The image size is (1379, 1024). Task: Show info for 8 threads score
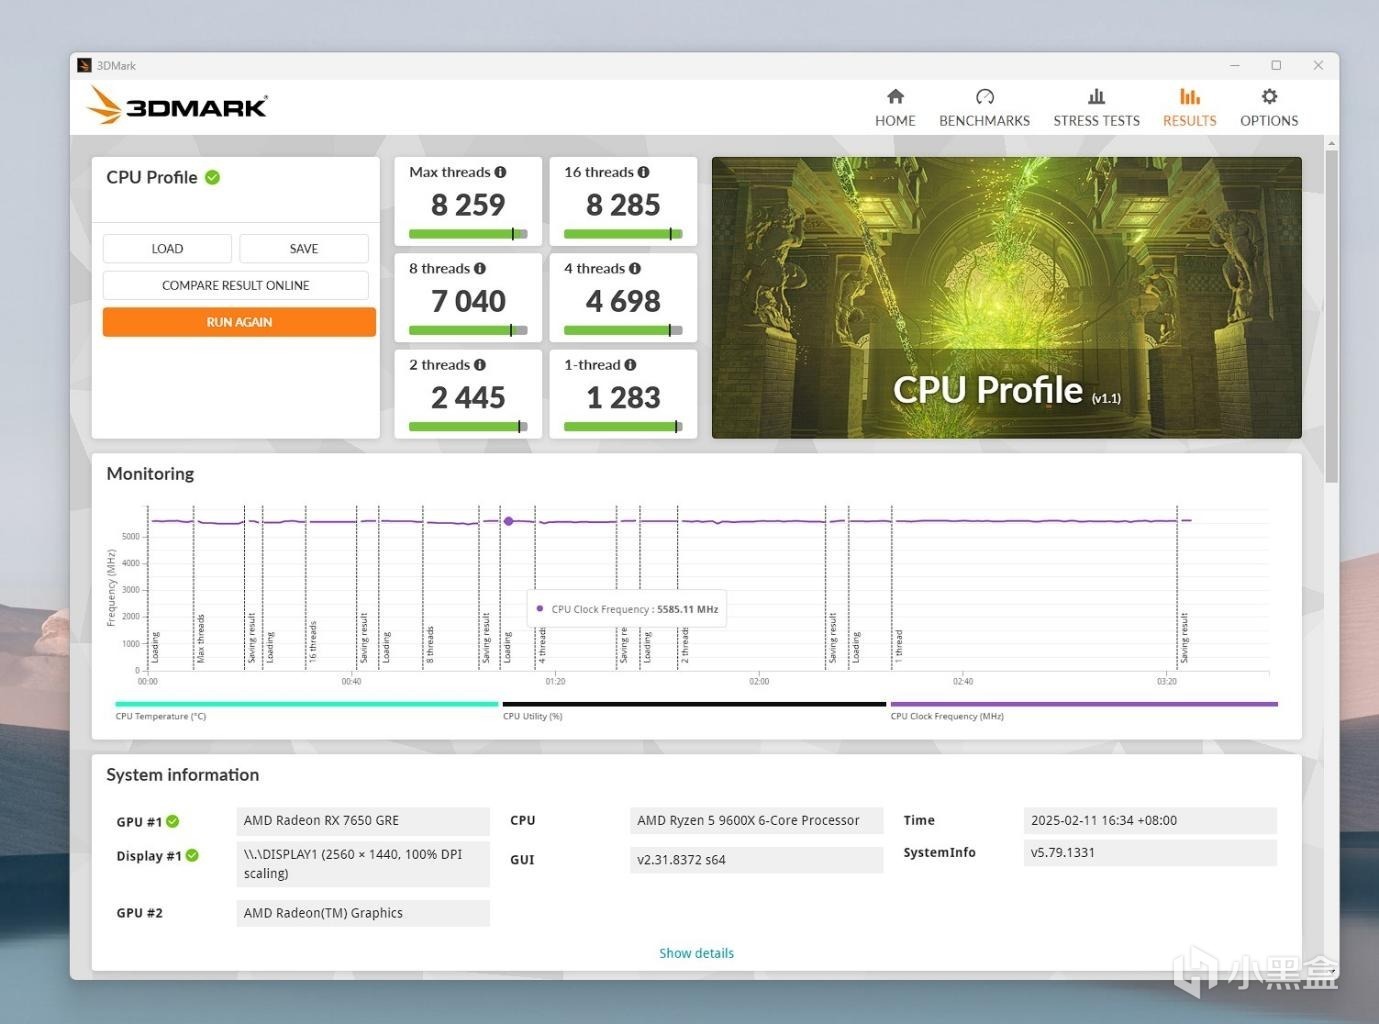tap(480, 269)
